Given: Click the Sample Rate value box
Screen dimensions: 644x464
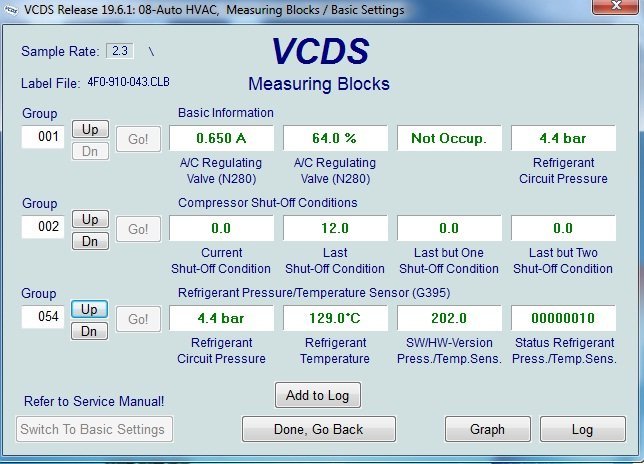Looking at the screenshot, I should (x=120, y=51).
